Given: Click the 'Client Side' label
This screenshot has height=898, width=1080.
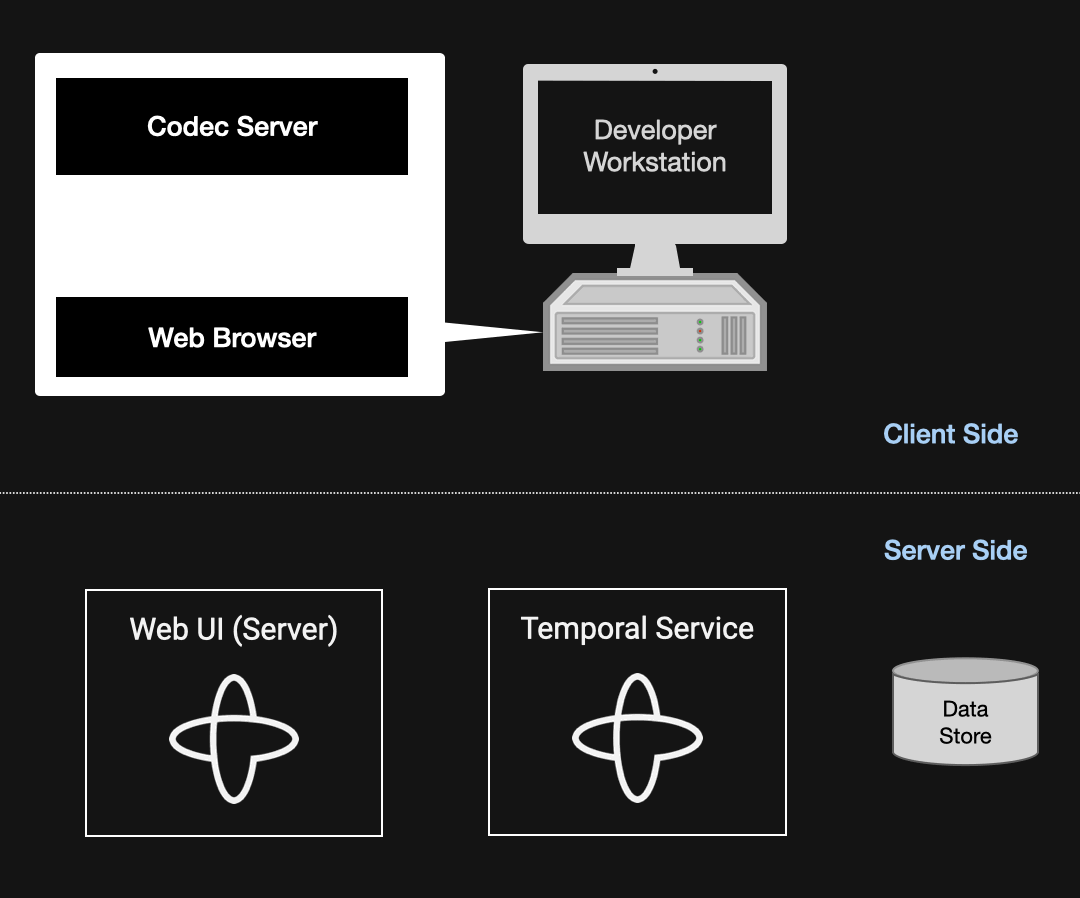Looking at the screenshot, I should point(951,435).
